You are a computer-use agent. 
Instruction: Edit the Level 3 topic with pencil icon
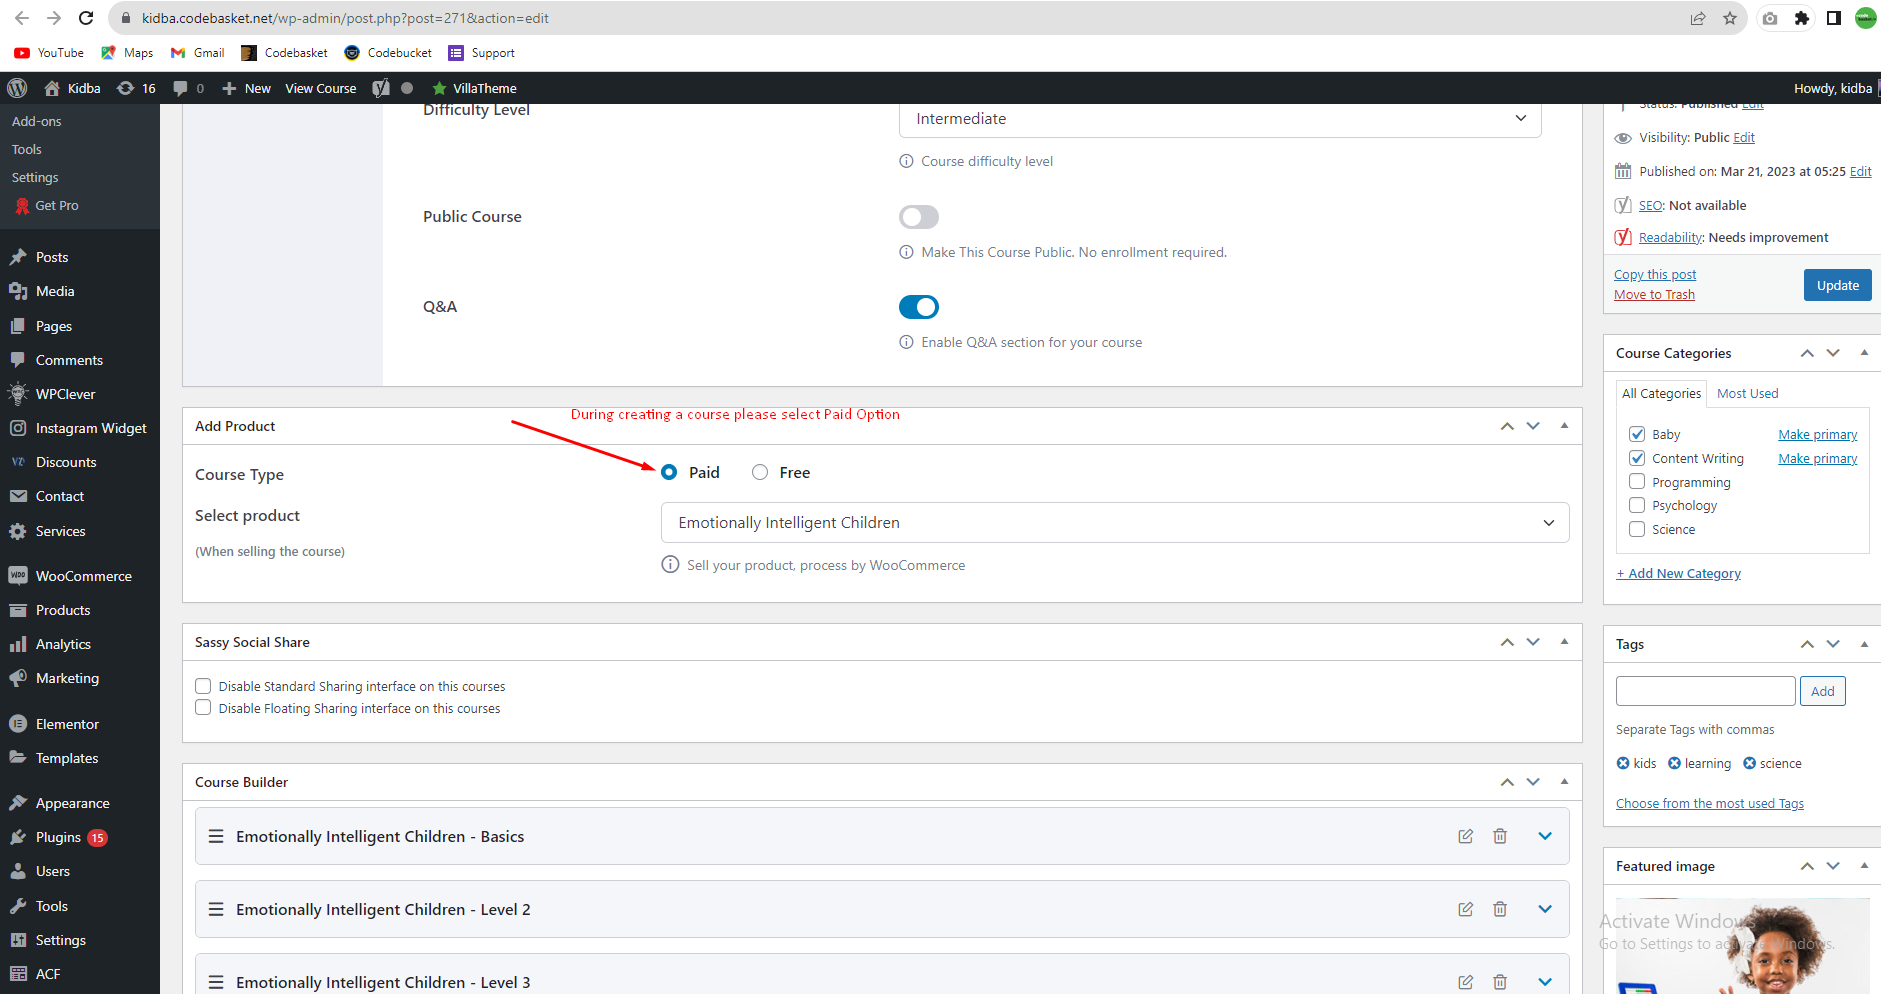pyautogui.click(x=1466, y=982)
